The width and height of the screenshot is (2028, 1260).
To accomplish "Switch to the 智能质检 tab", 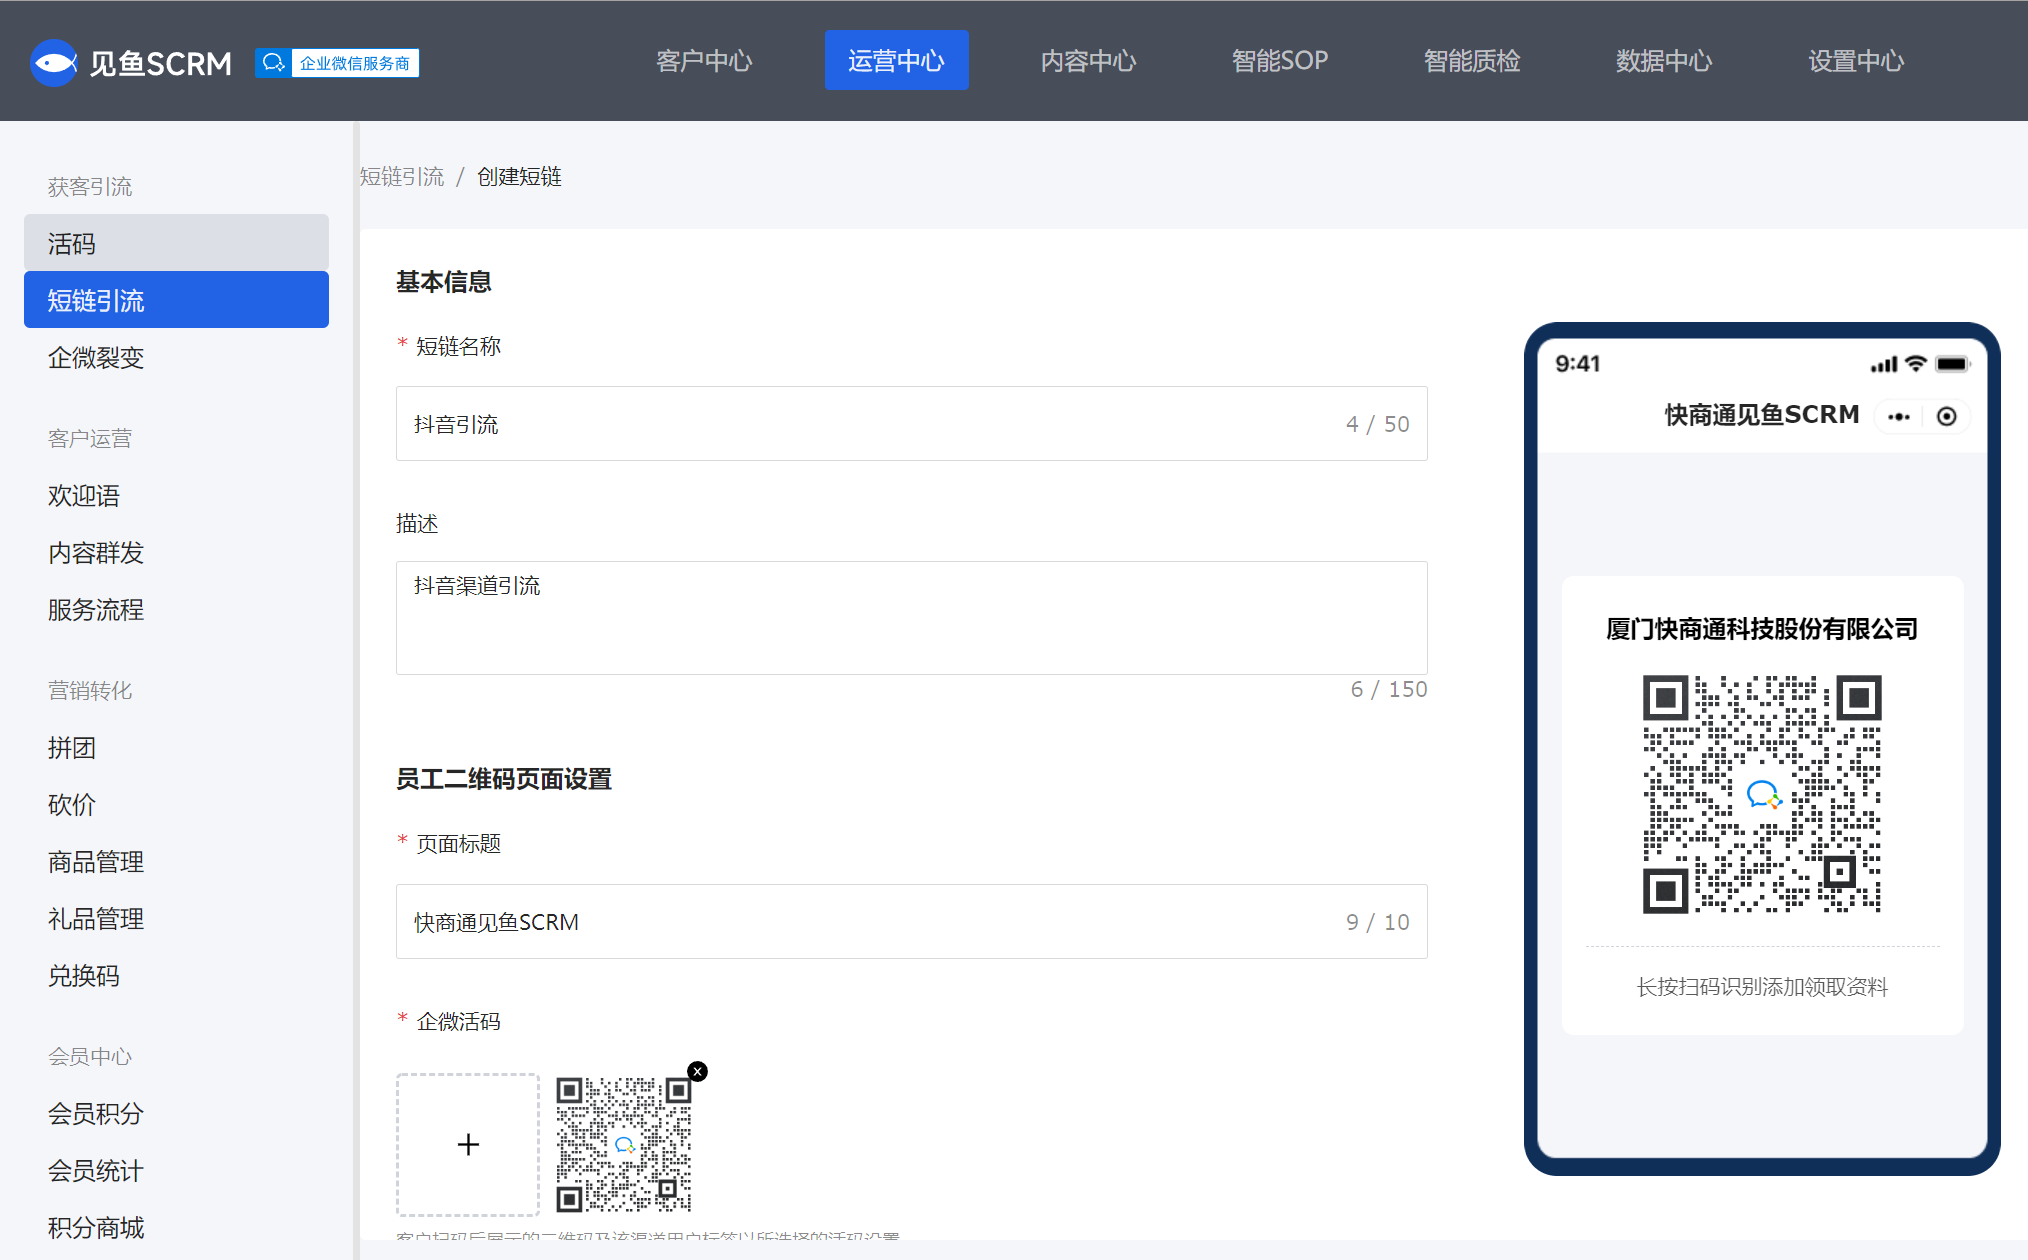I will (1472, 61).
